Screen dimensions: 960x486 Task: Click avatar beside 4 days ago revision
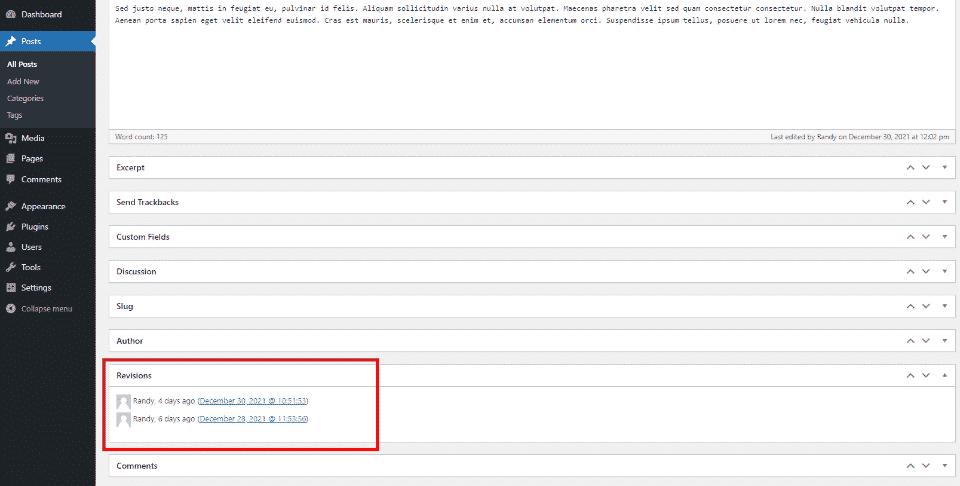point(124,402)
